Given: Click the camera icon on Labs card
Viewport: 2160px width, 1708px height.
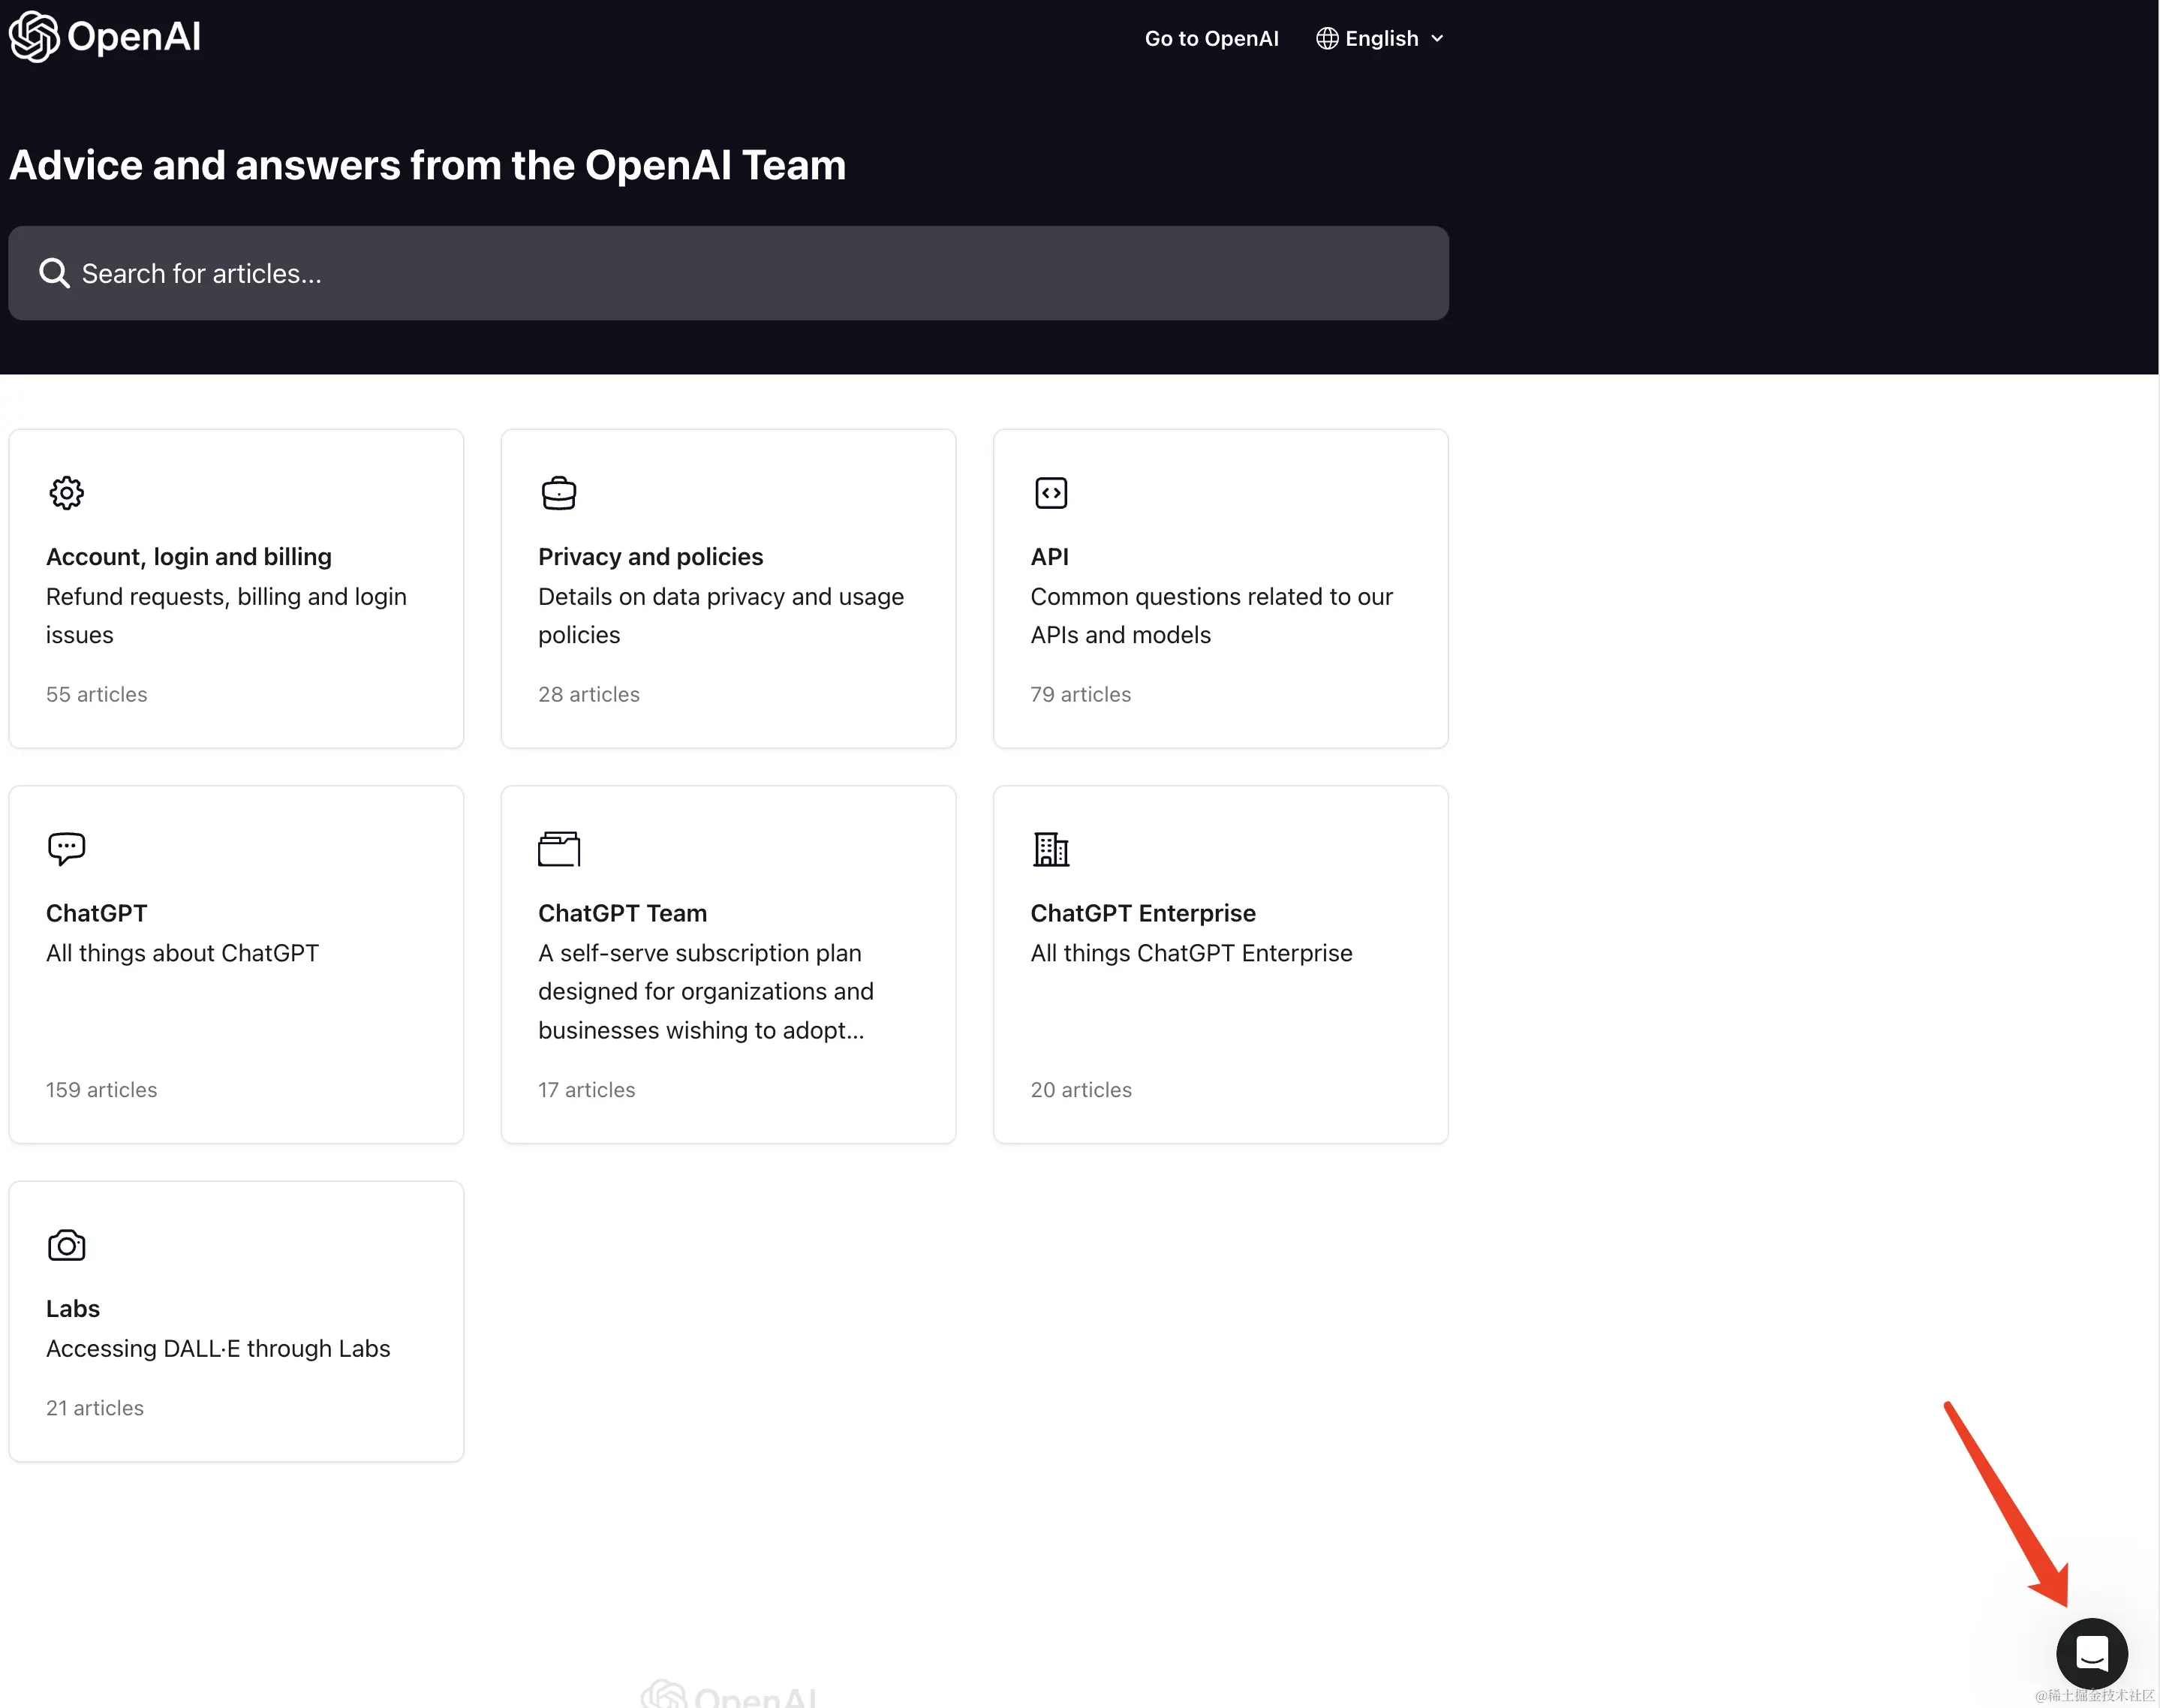Looking at the screenshot, I should (66, 1245).
